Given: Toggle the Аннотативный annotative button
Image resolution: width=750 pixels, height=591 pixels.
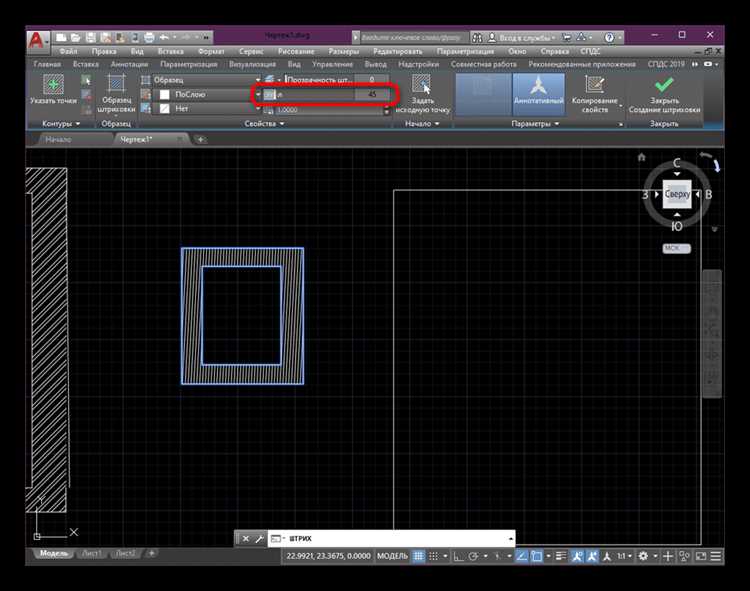Looking at the screenshot, I should [539, 94].
